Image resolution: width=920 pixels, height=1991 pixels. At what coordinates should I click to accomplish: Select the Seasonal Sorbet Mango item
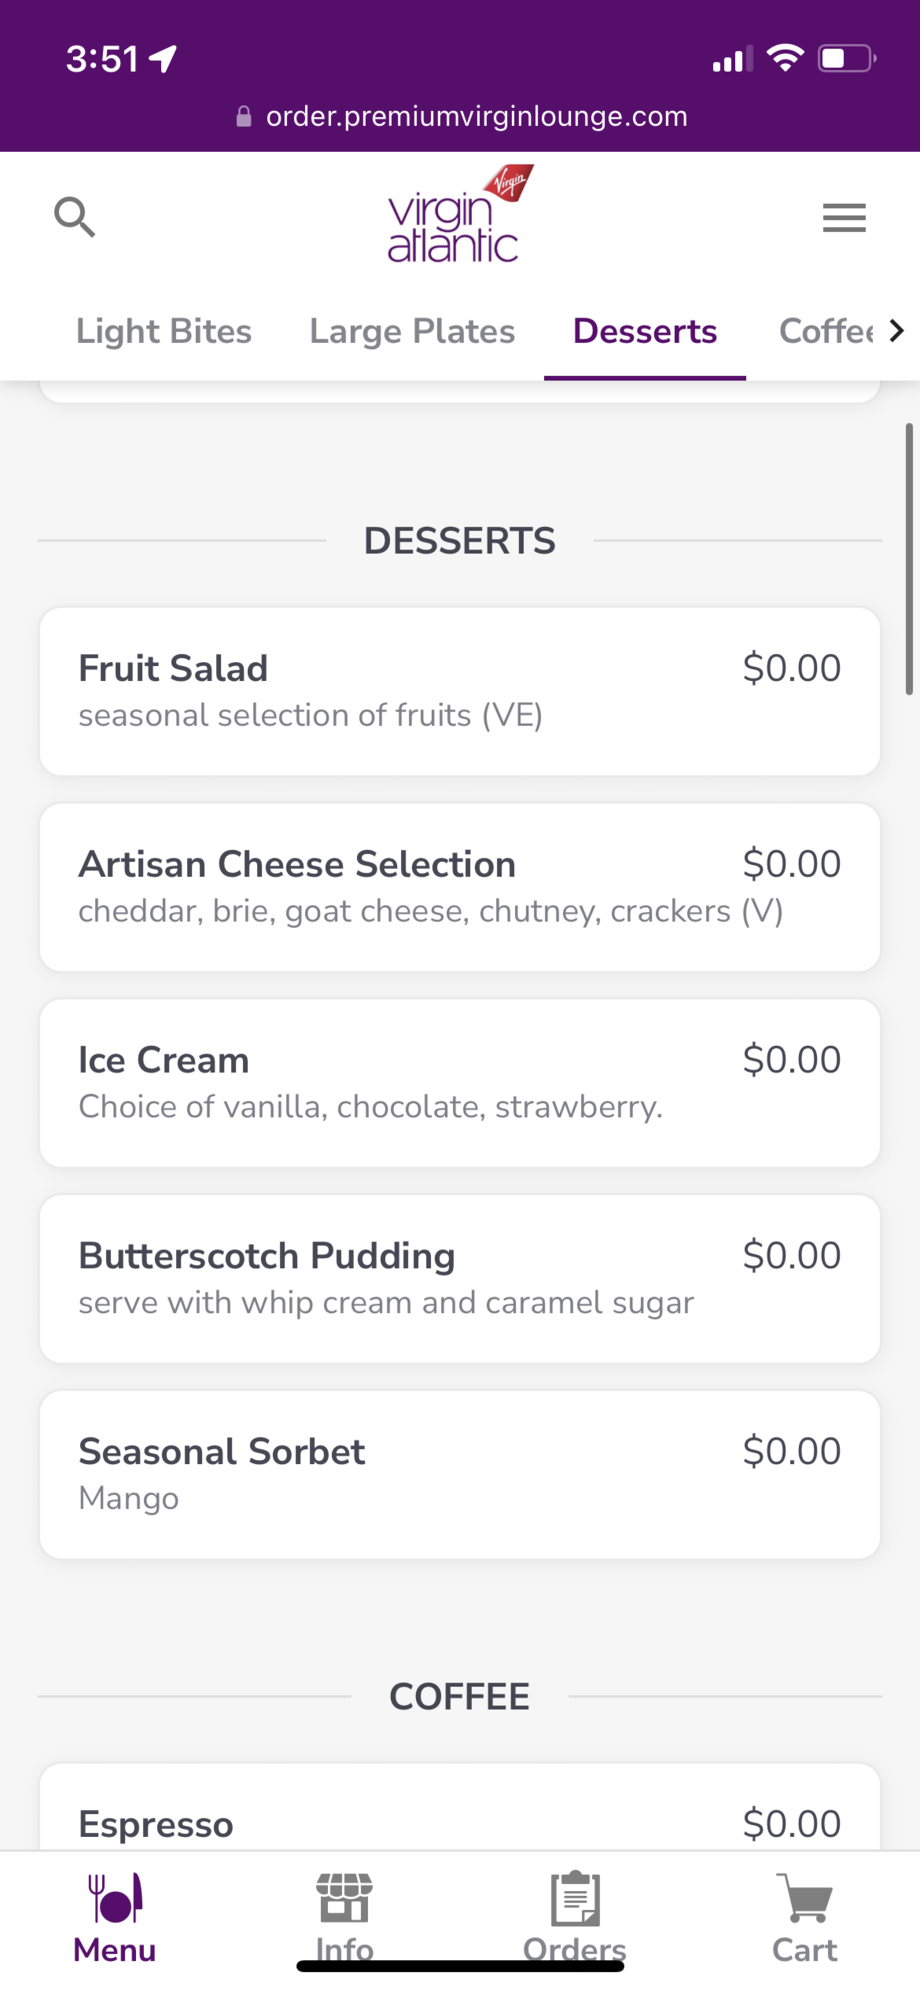click(x=460, y=1475)
